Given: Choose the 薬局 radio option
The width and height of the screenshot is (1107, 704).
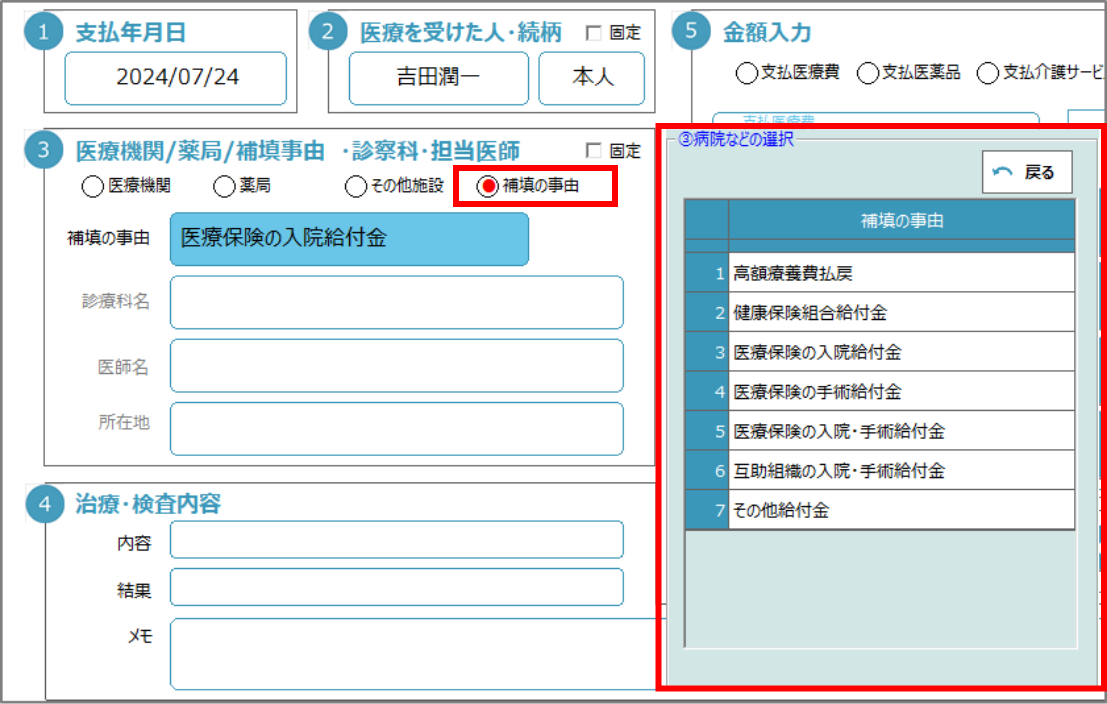Looking at the screenshot, I should tap(225, 186).
